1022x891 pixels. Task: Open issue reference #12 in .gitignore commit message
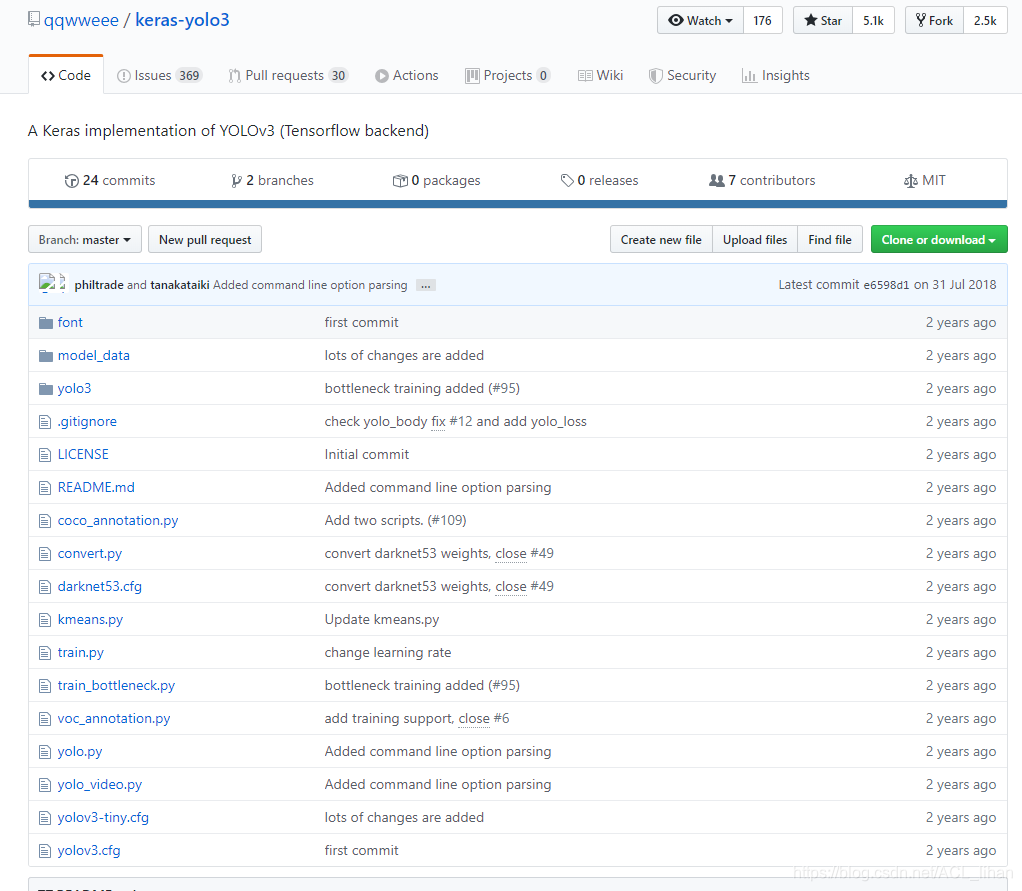point(461,422)
